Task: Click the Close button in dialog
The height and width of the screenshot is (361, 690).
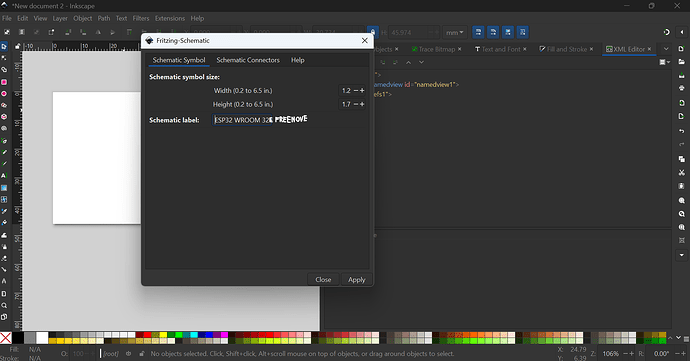Action: click(323, 280)
